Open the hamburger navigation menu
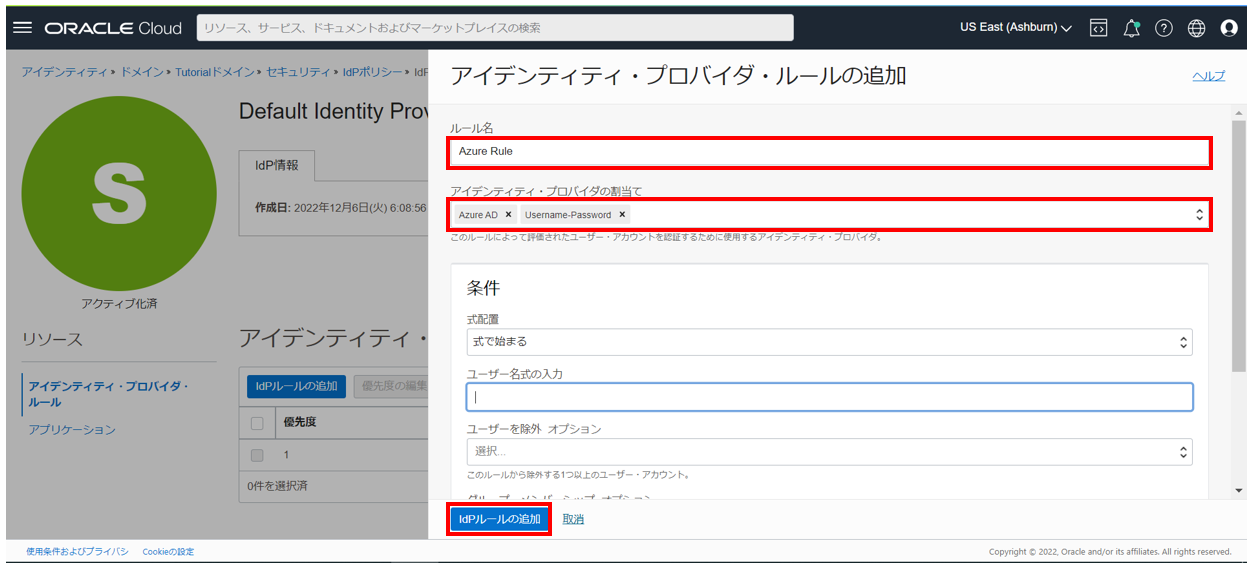This screenshot has height=568, width=1254. coord(23,28)
